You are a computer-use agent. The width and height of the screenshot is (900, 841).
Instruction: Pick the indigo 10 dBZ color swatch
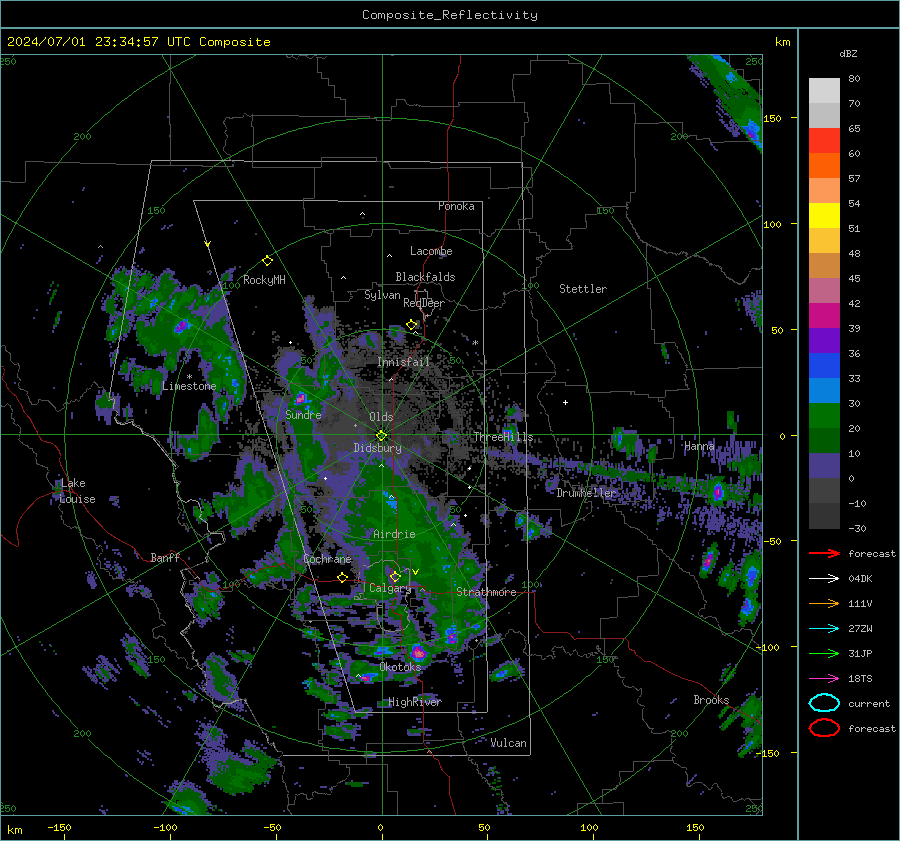click(824, 466)
